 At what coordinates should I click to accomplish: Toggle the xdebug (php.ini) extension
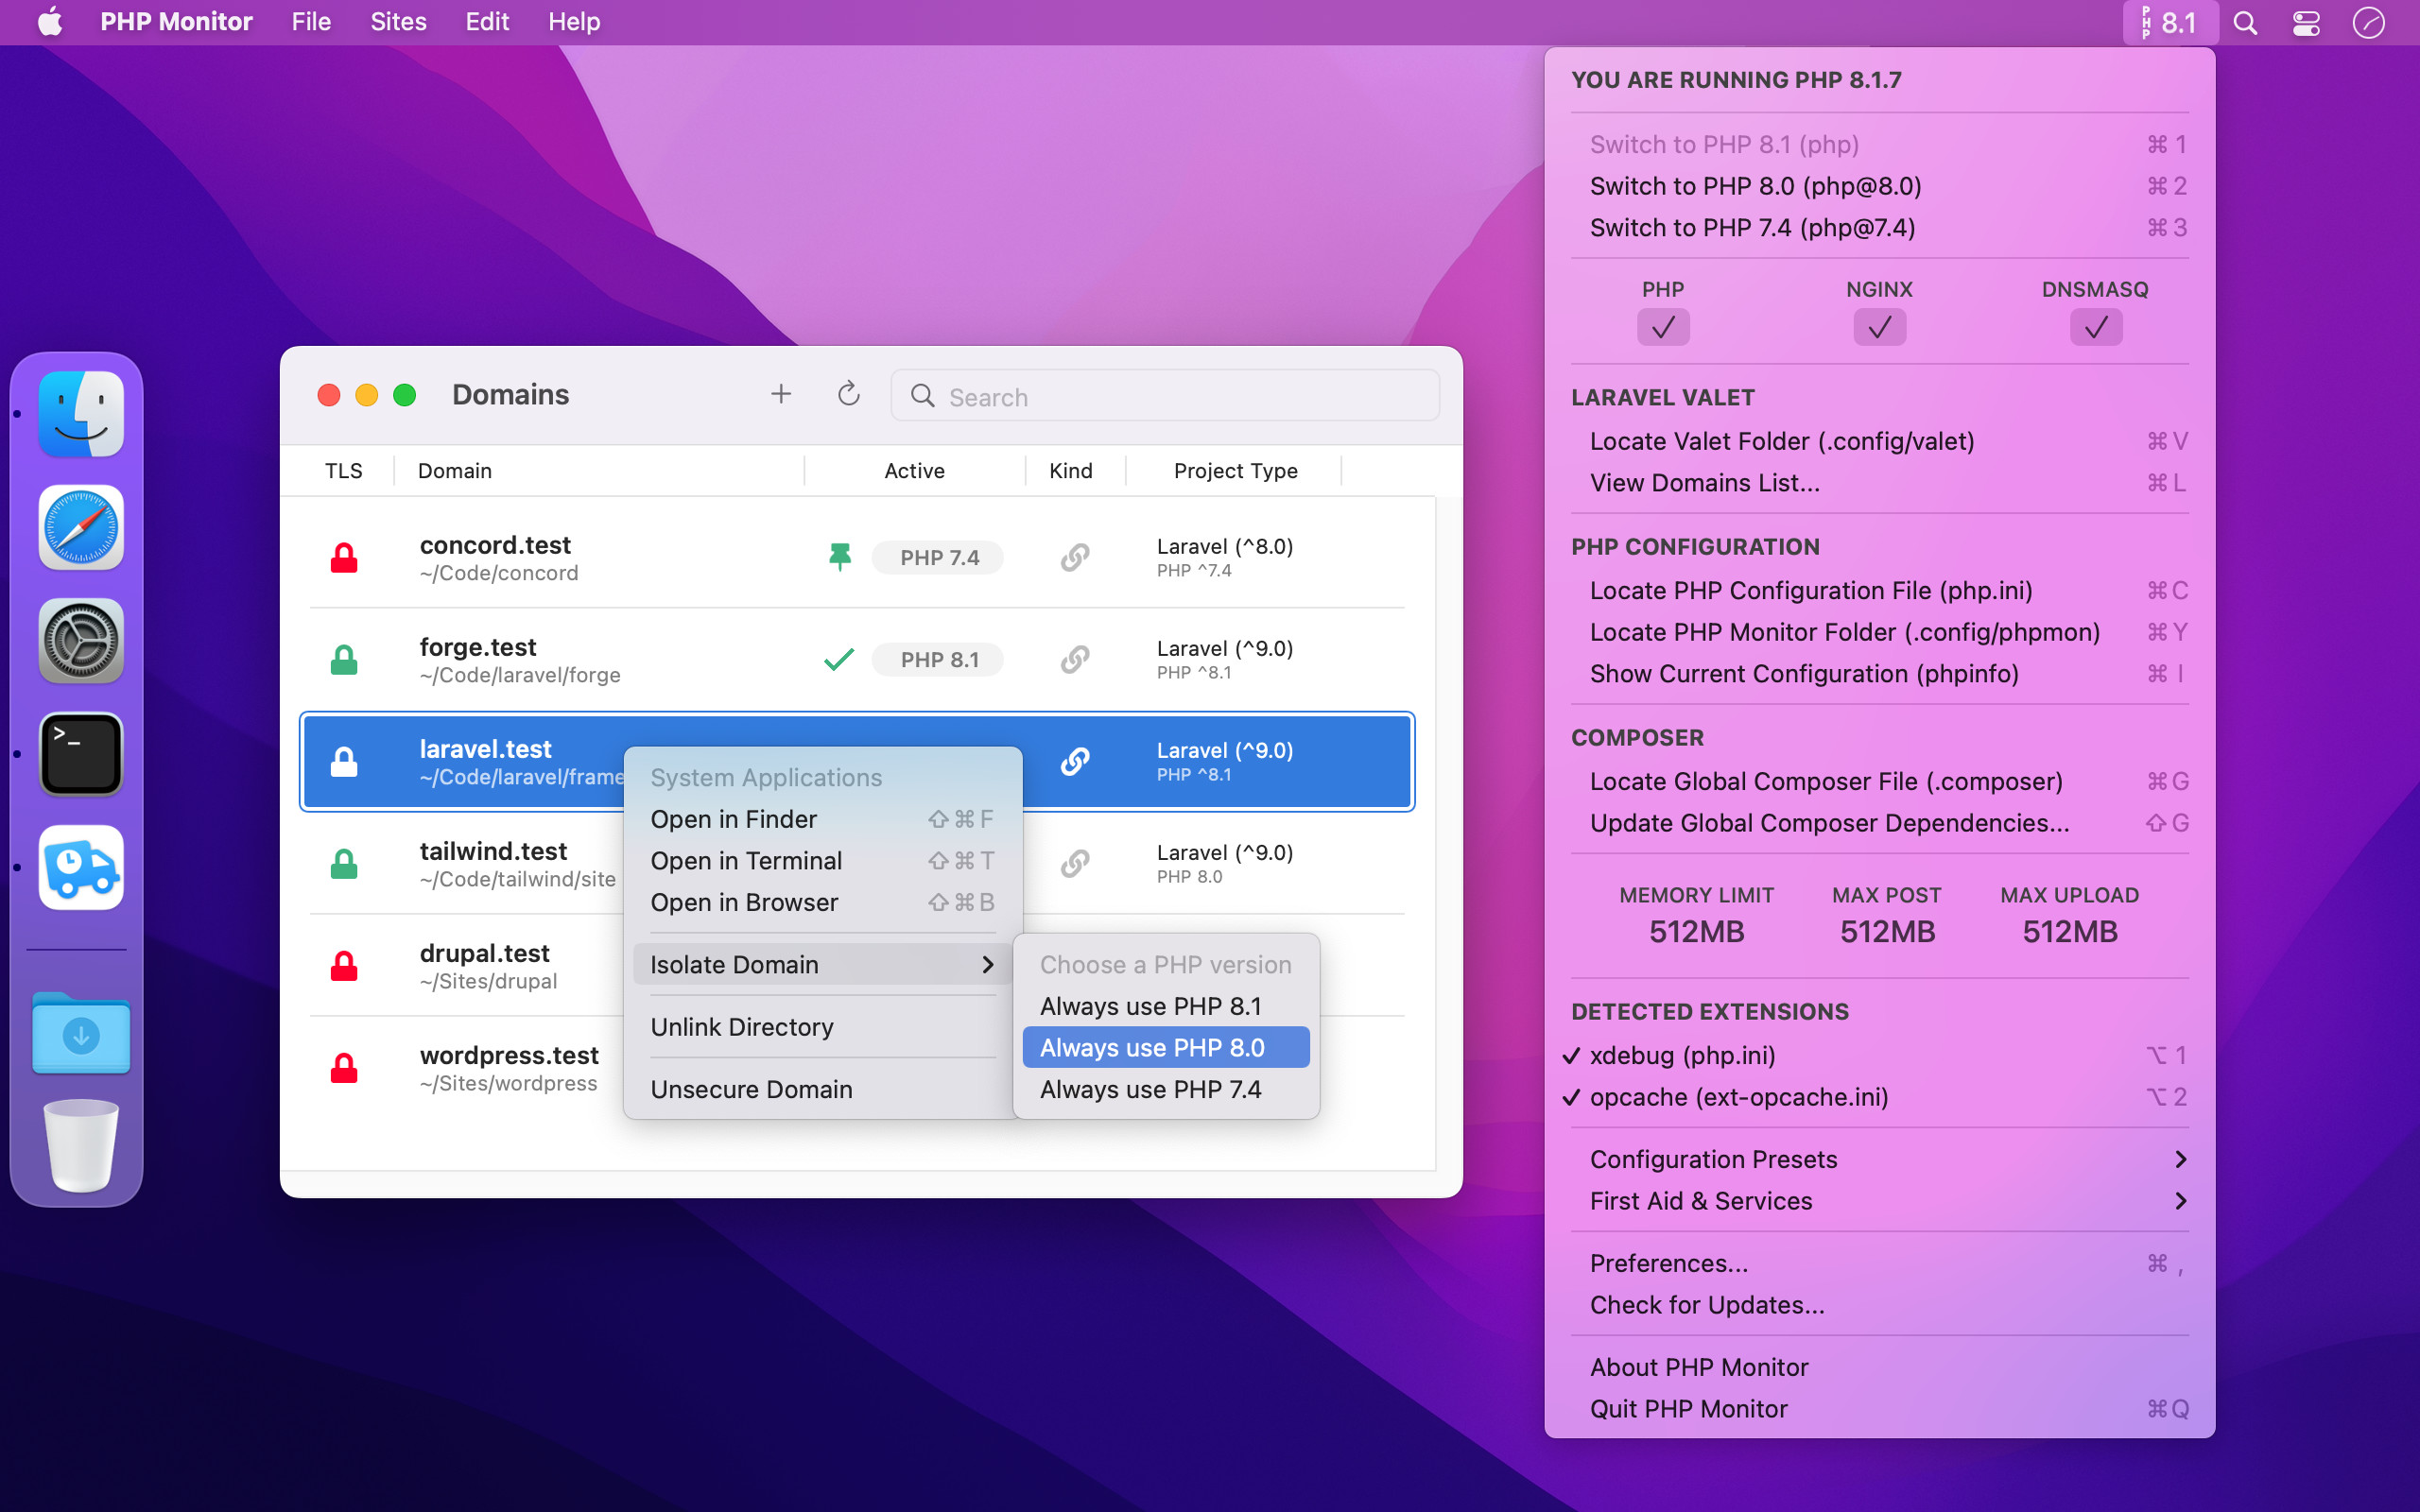point(1879,1055)
